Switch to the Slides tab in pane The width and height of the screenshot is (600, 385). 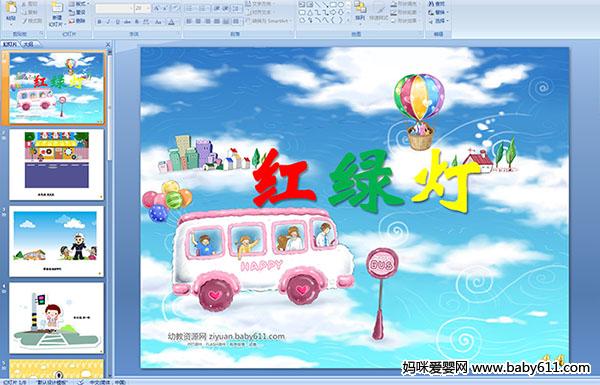[x=10, y=44]
